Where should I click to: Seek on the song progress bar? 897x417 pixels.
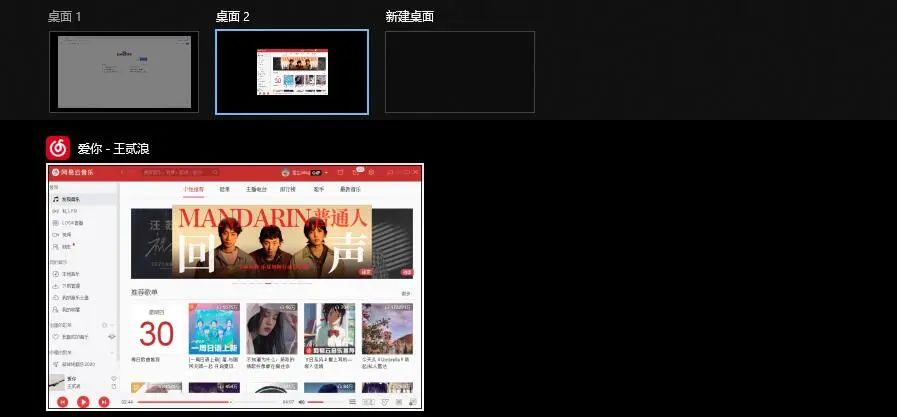(x=208, y=402)
